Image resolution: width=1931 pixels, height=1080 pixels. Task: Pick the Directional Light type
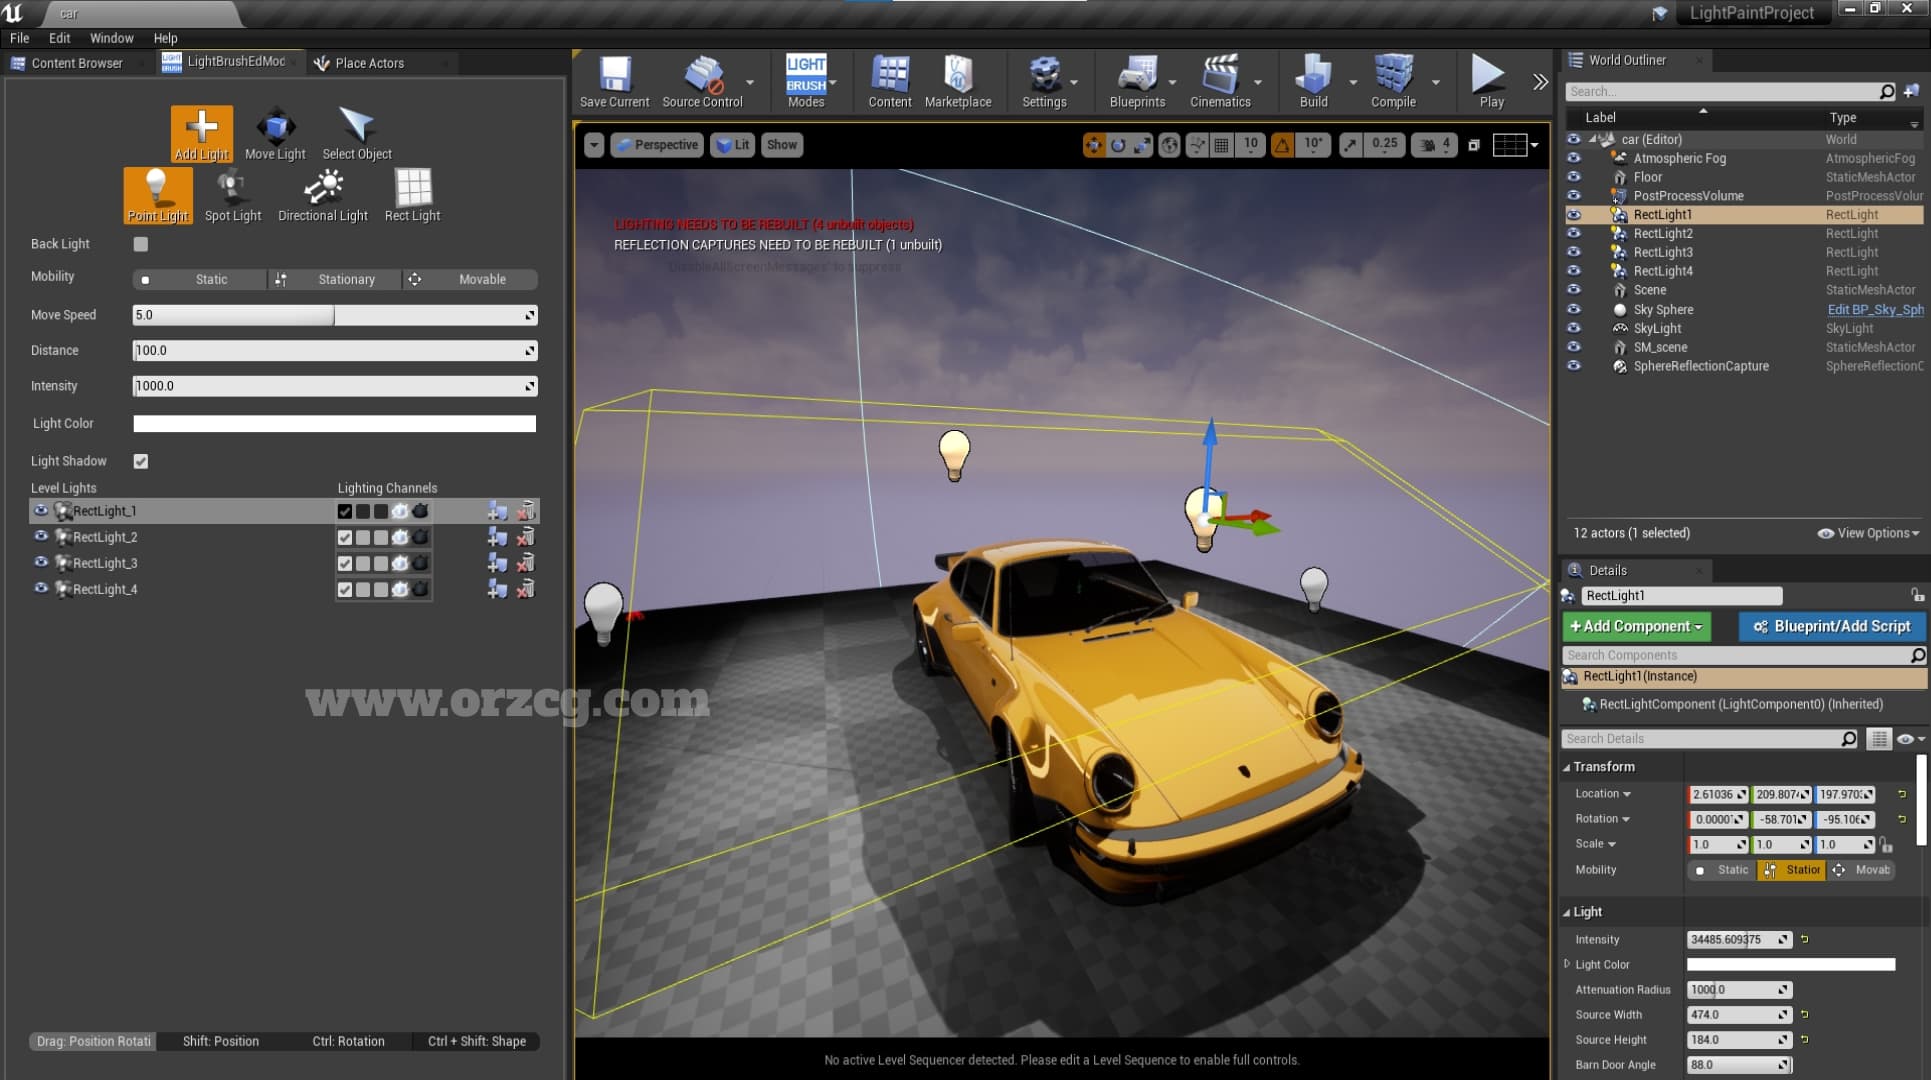pos(323,195)
